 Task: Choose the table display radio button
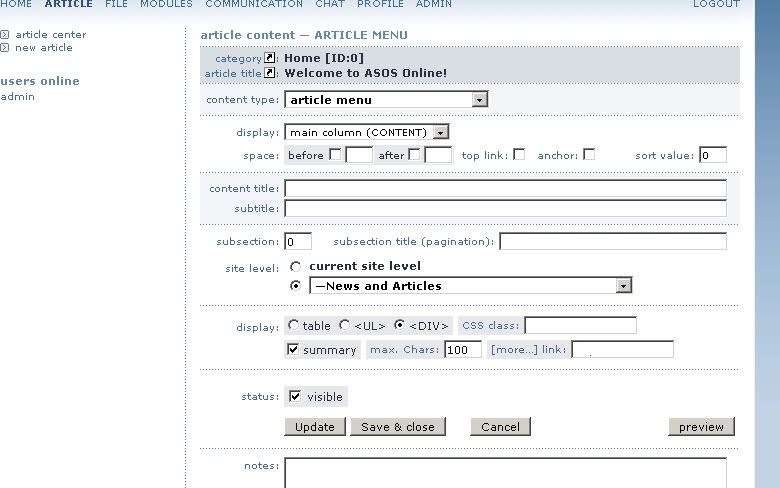click(293, 325)
